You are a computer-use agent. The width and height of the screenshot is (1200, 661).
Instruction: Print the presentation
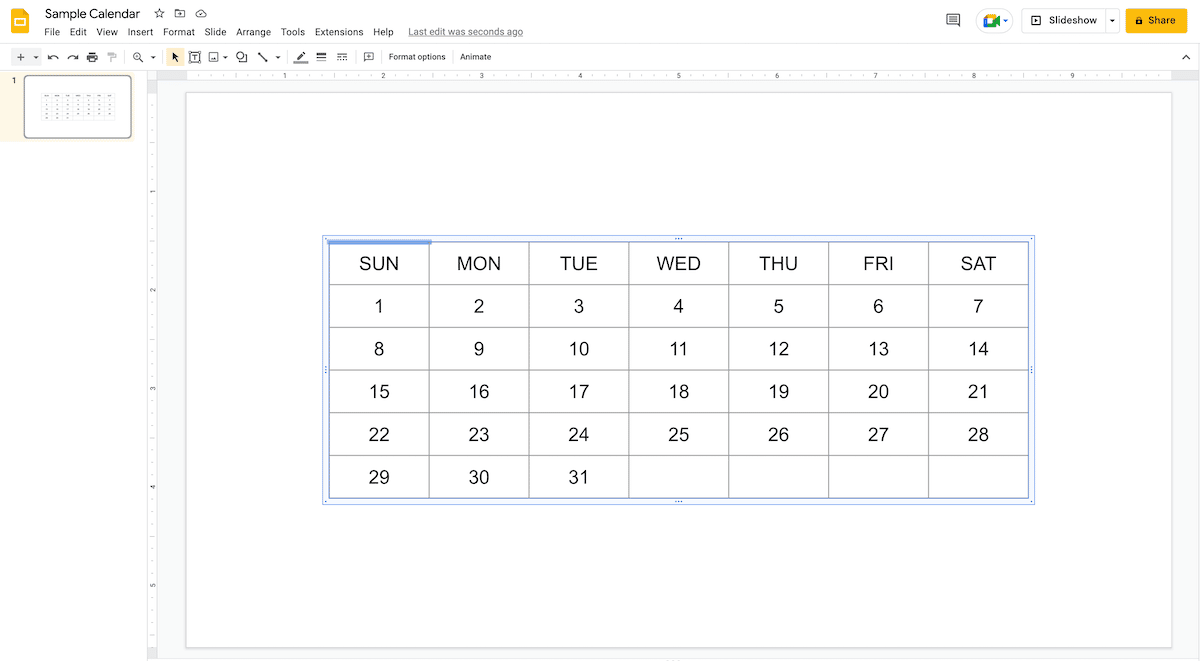92,57
